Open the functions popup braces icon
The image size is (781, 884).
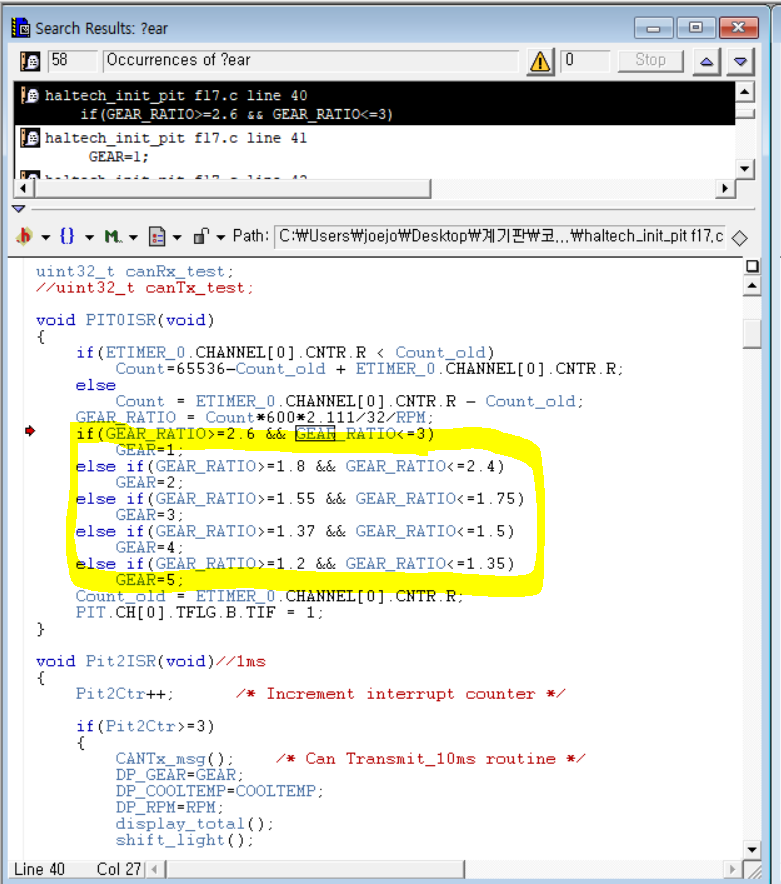tap(67, 236)
